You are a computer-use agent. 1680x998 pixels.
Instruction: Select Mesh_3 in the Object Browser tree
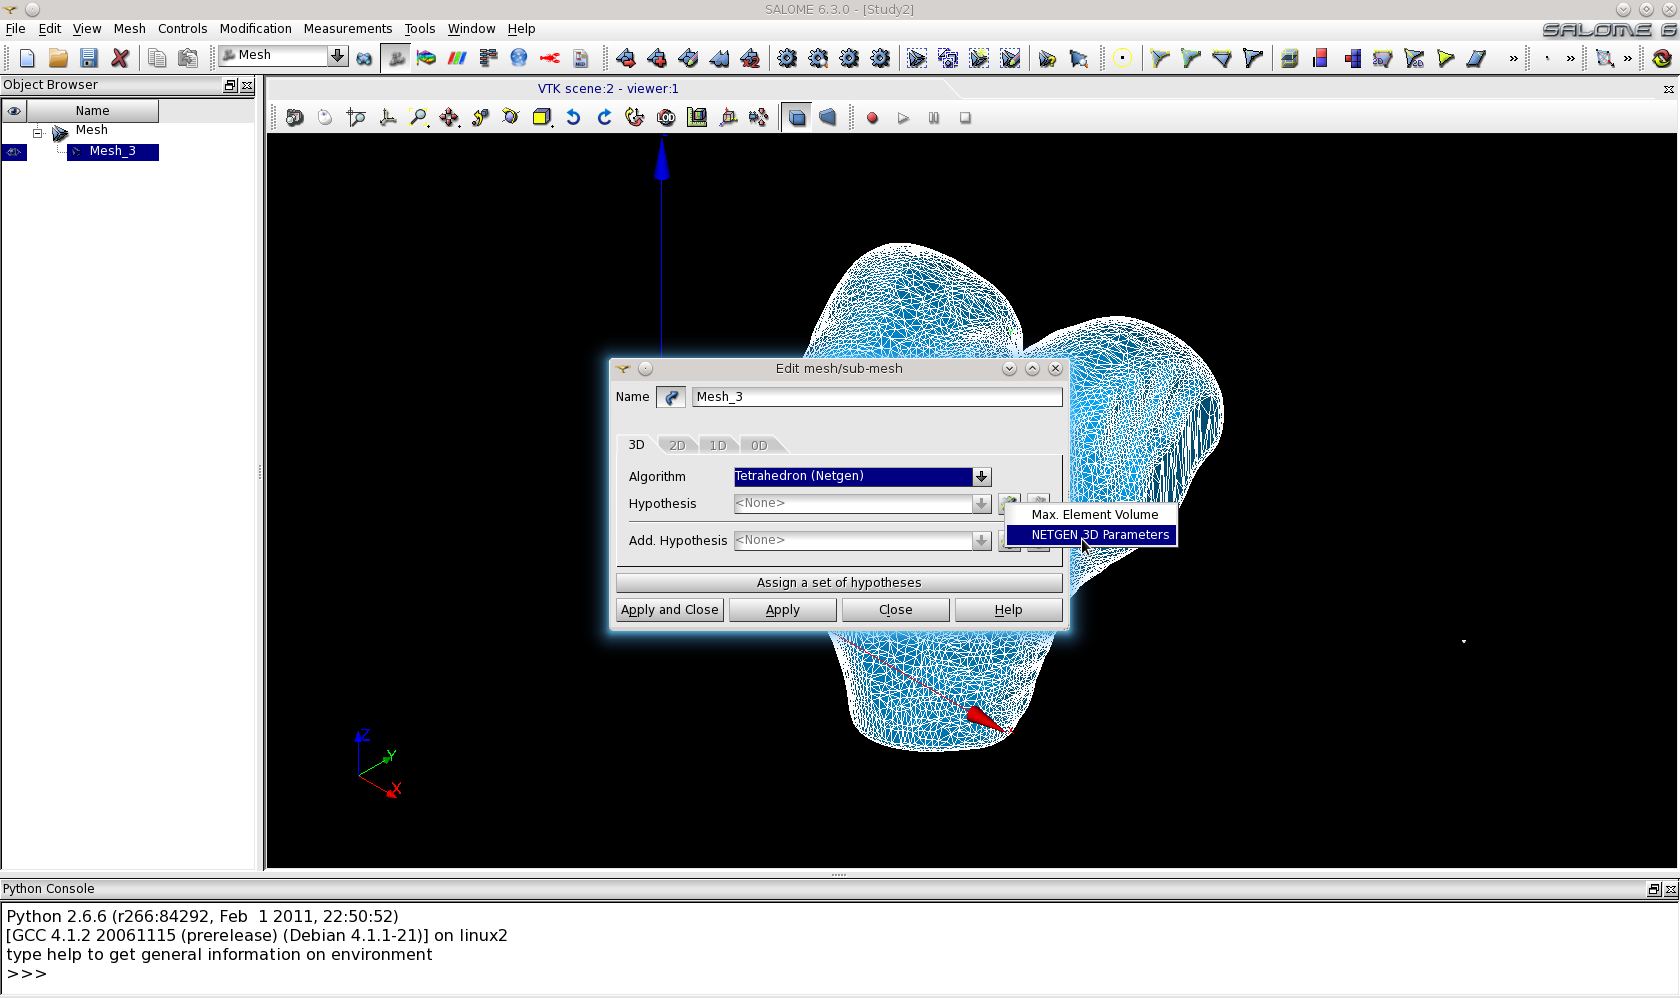point(112,152)
